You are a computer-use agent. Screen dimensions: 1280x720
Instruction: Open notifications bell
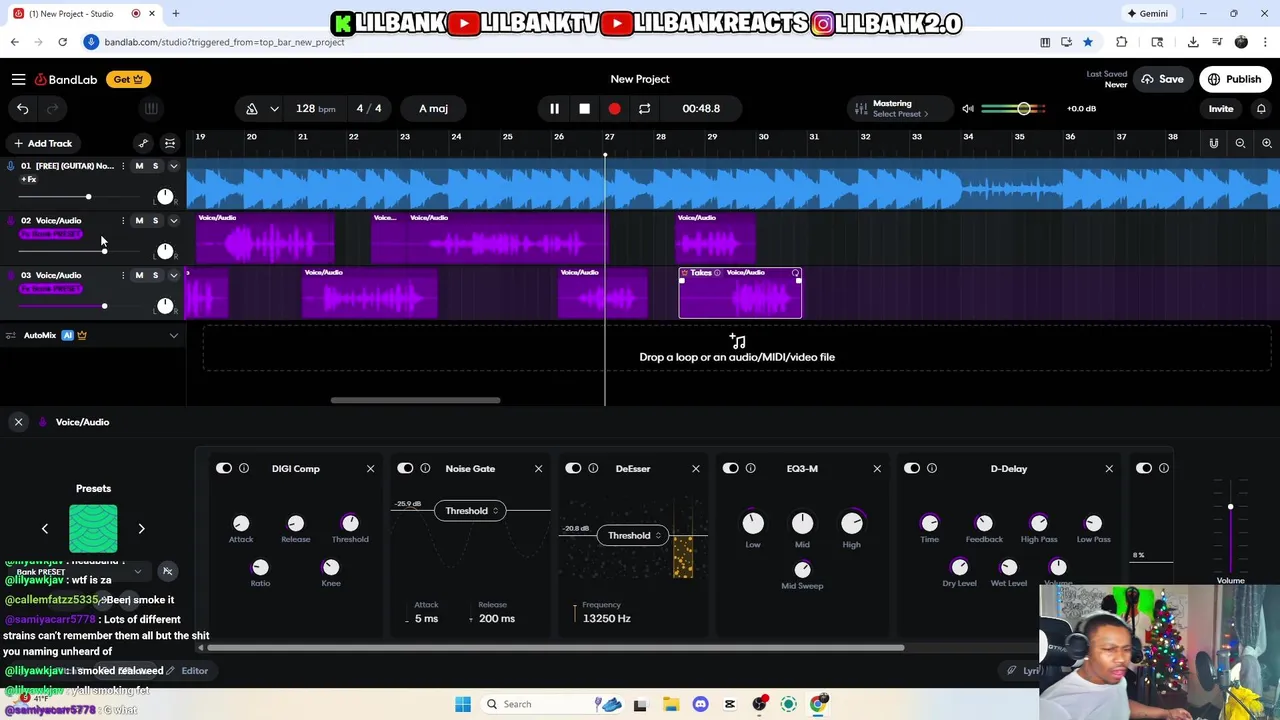pyautogui.click(x=1261, y=108)
